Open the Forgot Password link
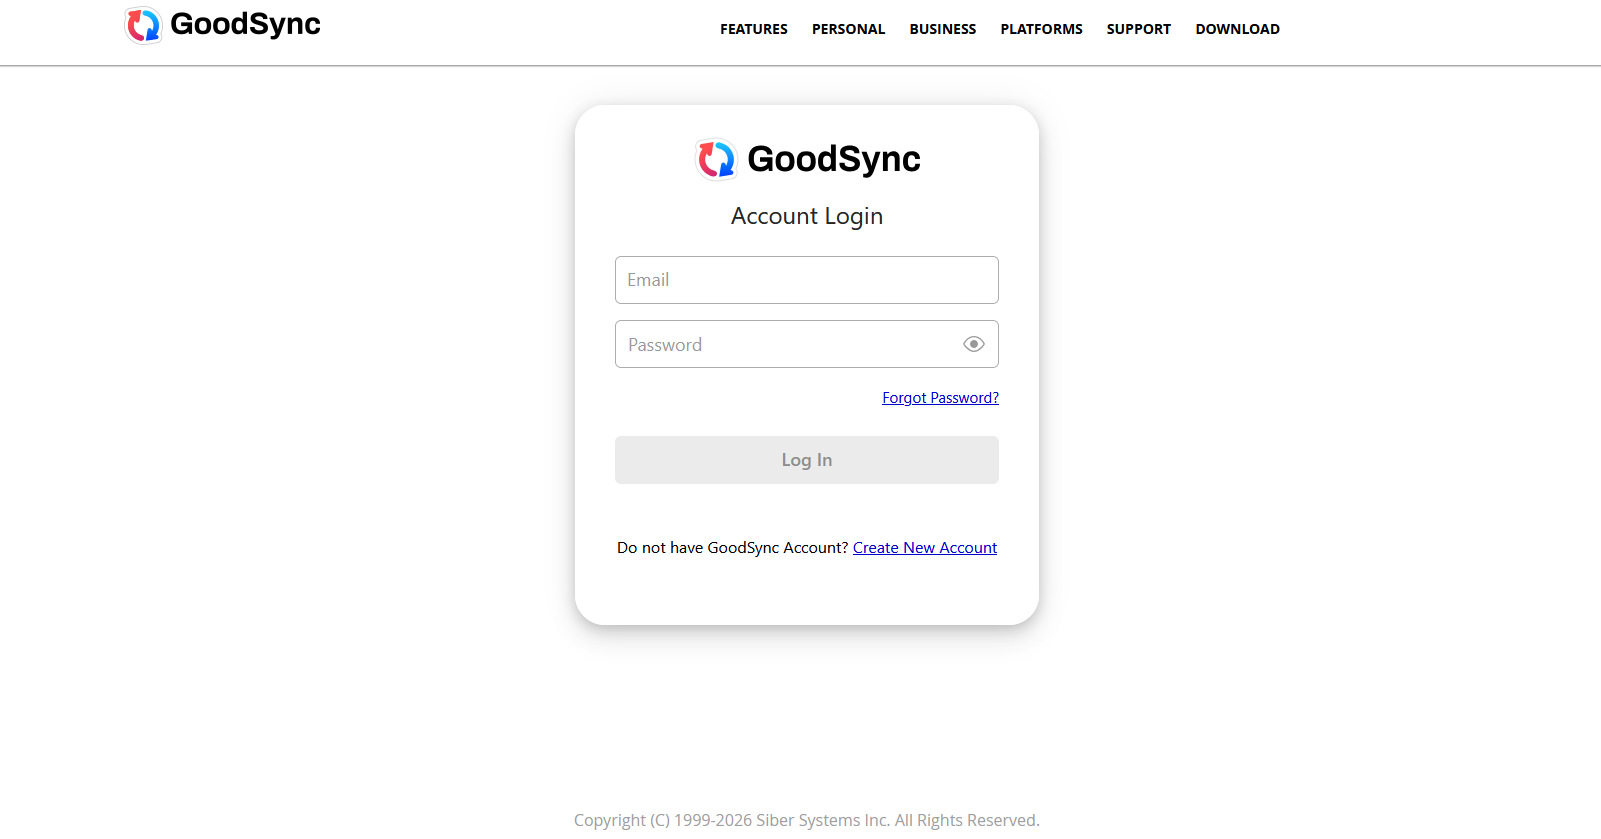 click(940, 398)
